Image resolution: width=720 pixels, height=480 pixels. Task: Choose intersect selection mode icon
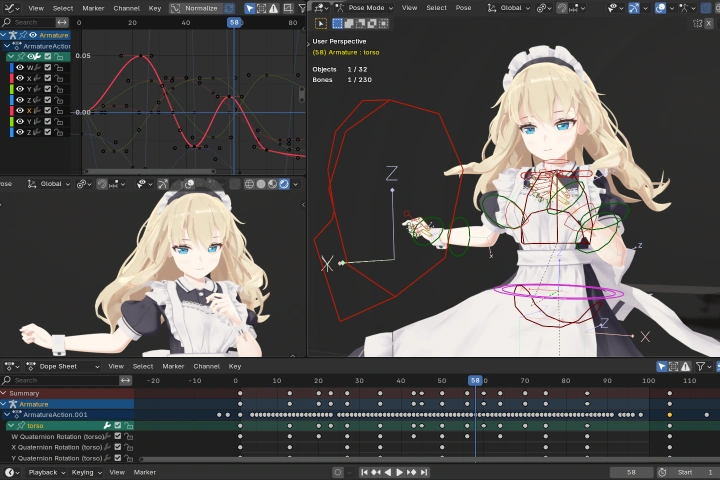(383, 23)
